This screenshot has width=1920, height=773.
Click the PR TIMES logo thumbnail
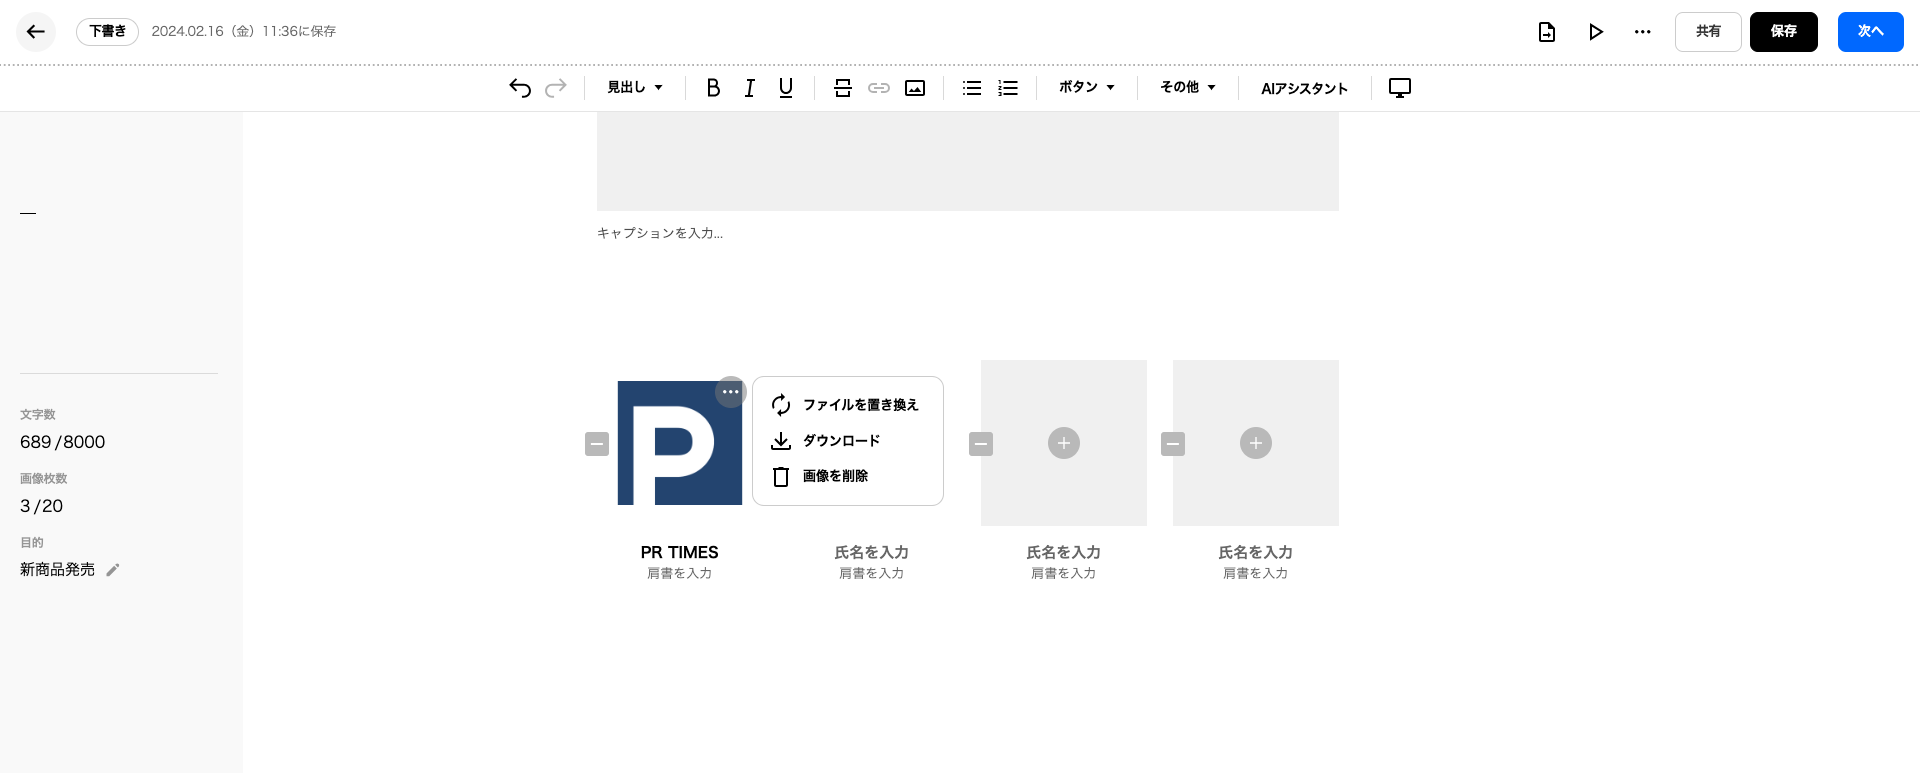[x=680, y=443]
